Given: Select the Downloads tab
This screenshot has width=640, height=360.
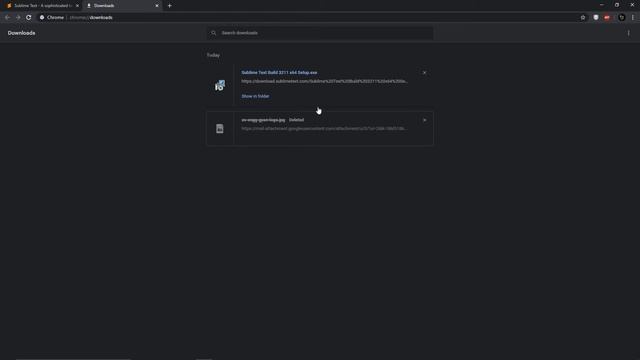Looking at the screenshot, I should (122, 6).
